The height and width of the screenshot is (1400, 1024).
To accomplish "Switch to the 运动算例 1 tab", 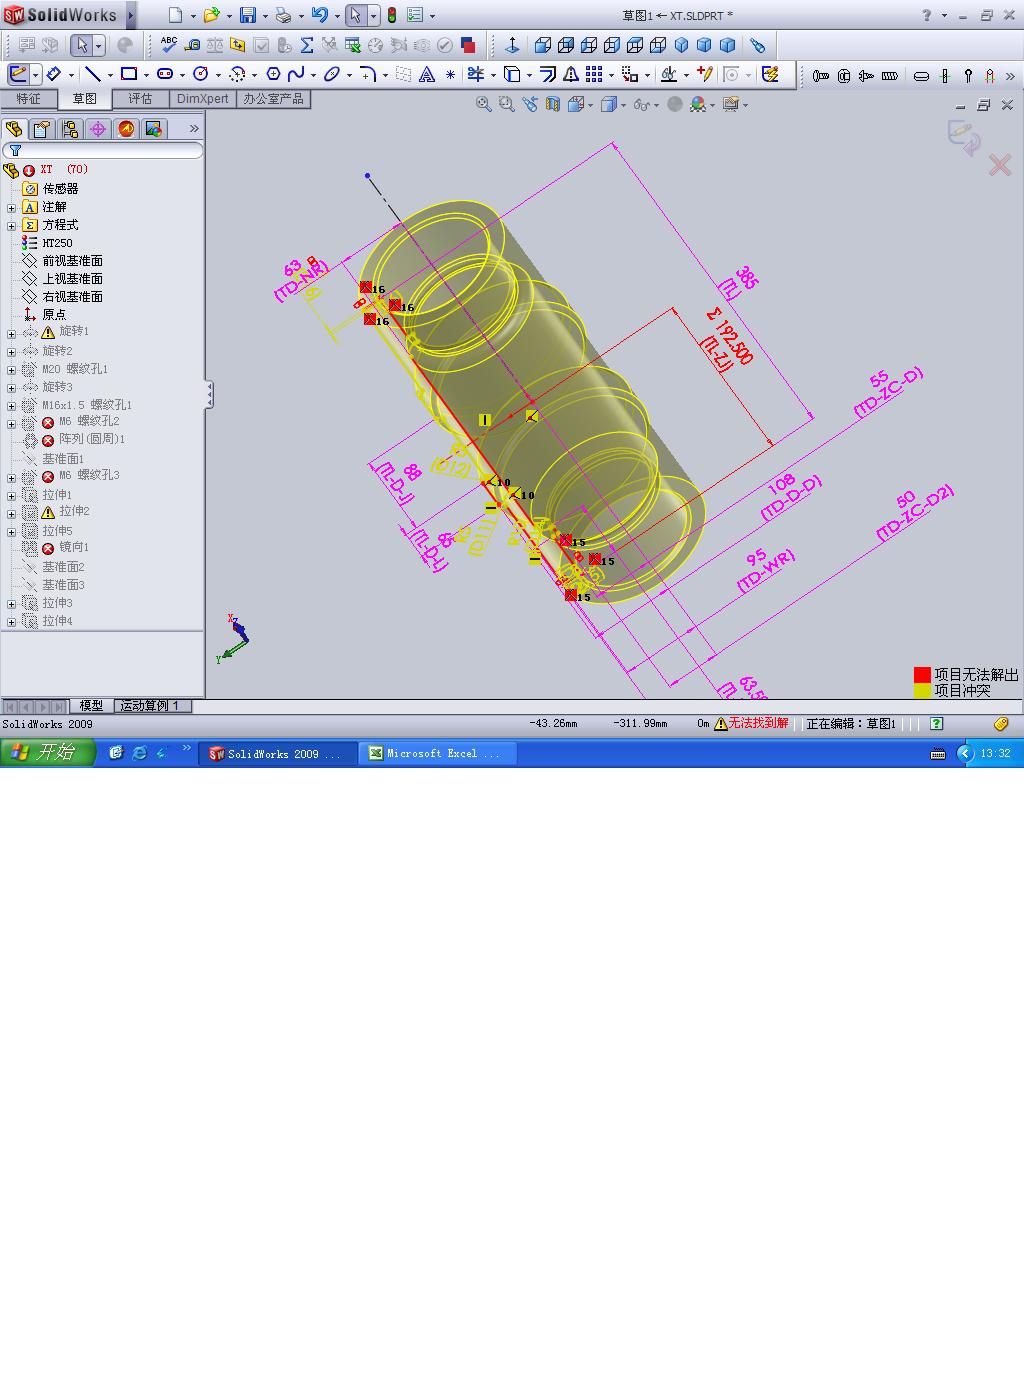I will (x=151, y=706).
